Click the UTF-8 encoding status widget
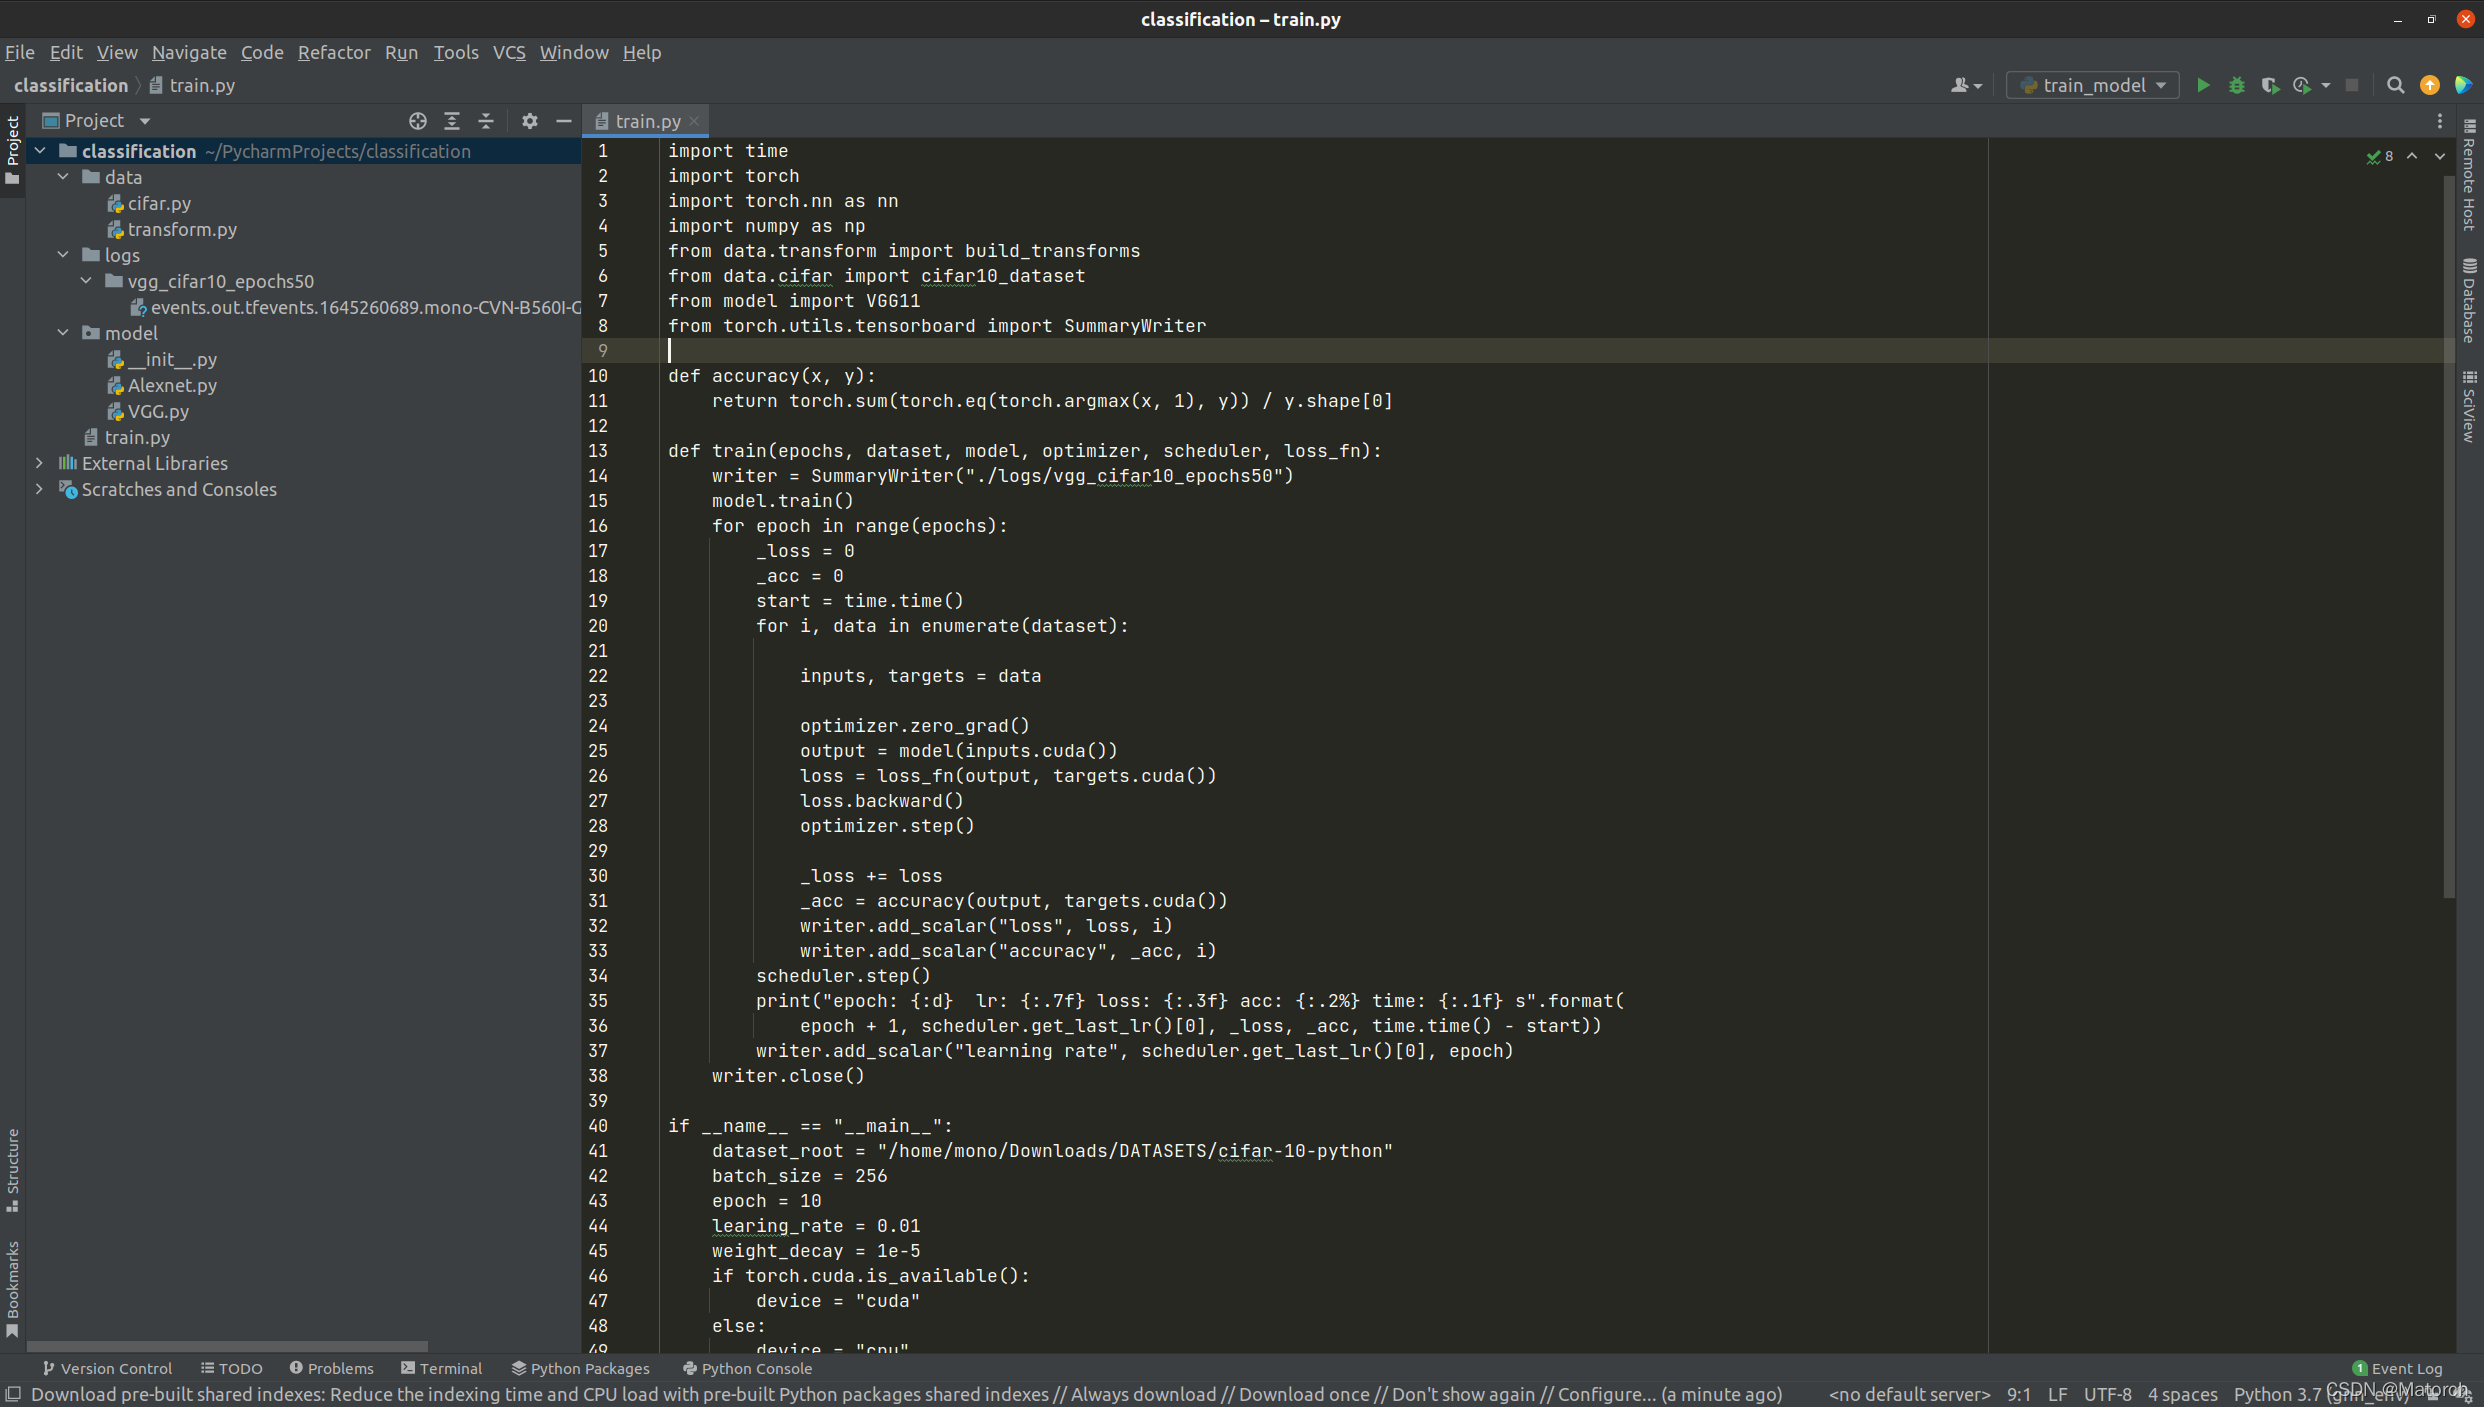 (2107, 1394)
